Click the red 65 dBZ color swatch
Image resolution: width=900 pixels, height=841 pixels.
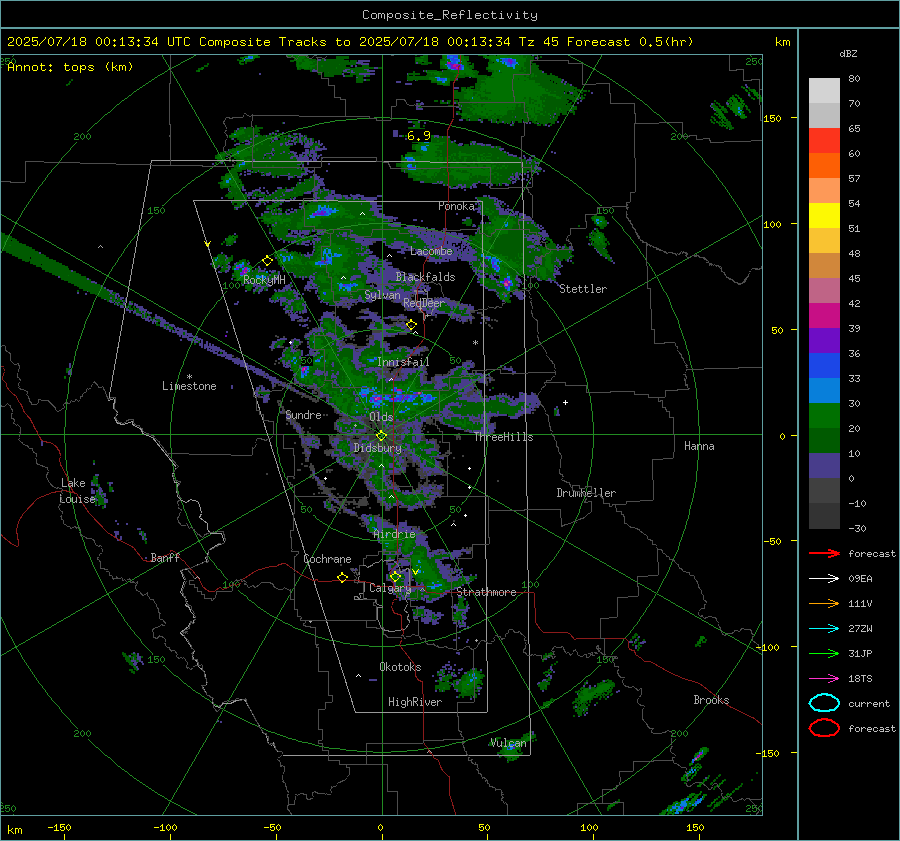tap(824, 140)
